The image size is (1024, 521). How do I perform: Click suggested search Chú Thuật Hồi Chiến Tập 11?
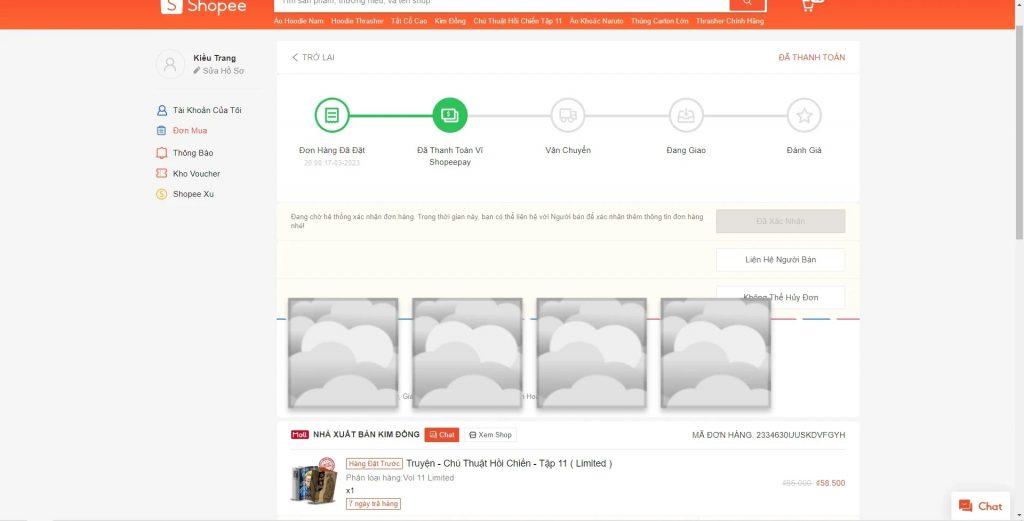517,22
